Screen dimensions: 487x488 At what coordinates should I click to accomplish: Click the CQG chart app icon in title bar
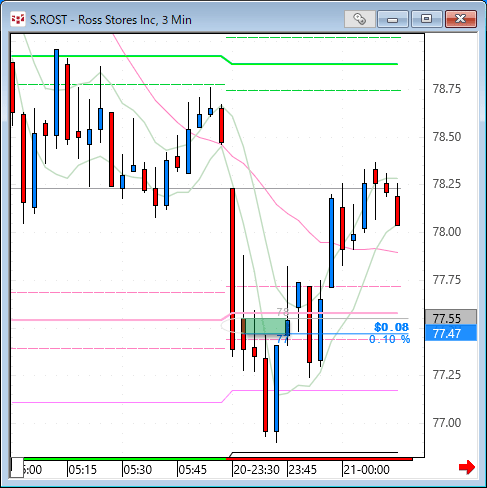pyautogui.click(x=18, y=19)
